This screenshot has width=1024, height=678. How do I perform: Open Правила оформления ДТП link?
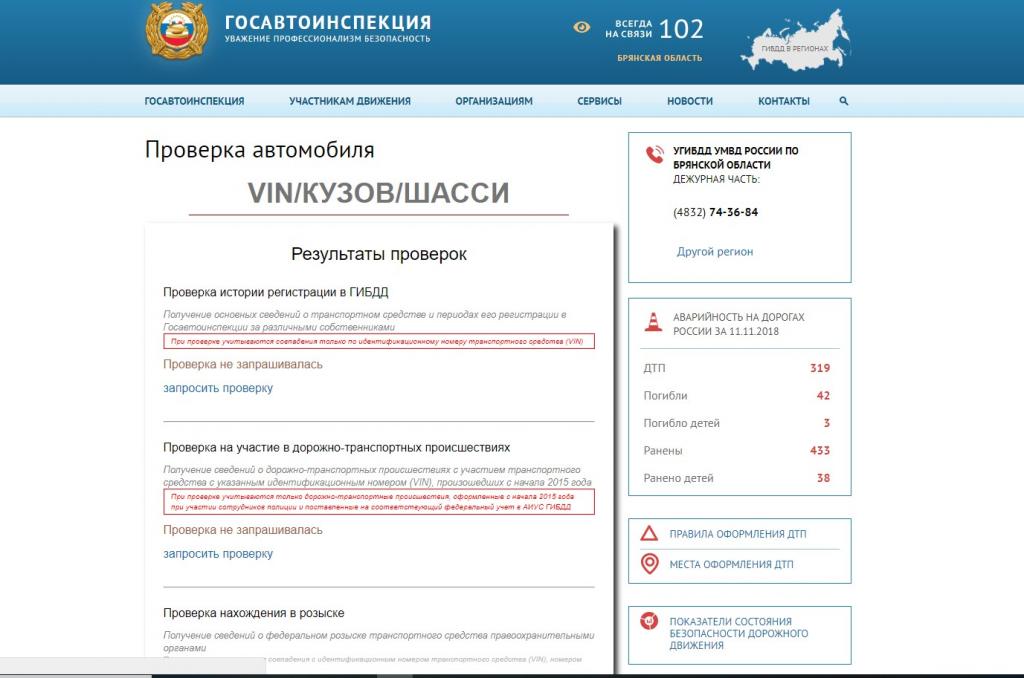tap(738, 534)
